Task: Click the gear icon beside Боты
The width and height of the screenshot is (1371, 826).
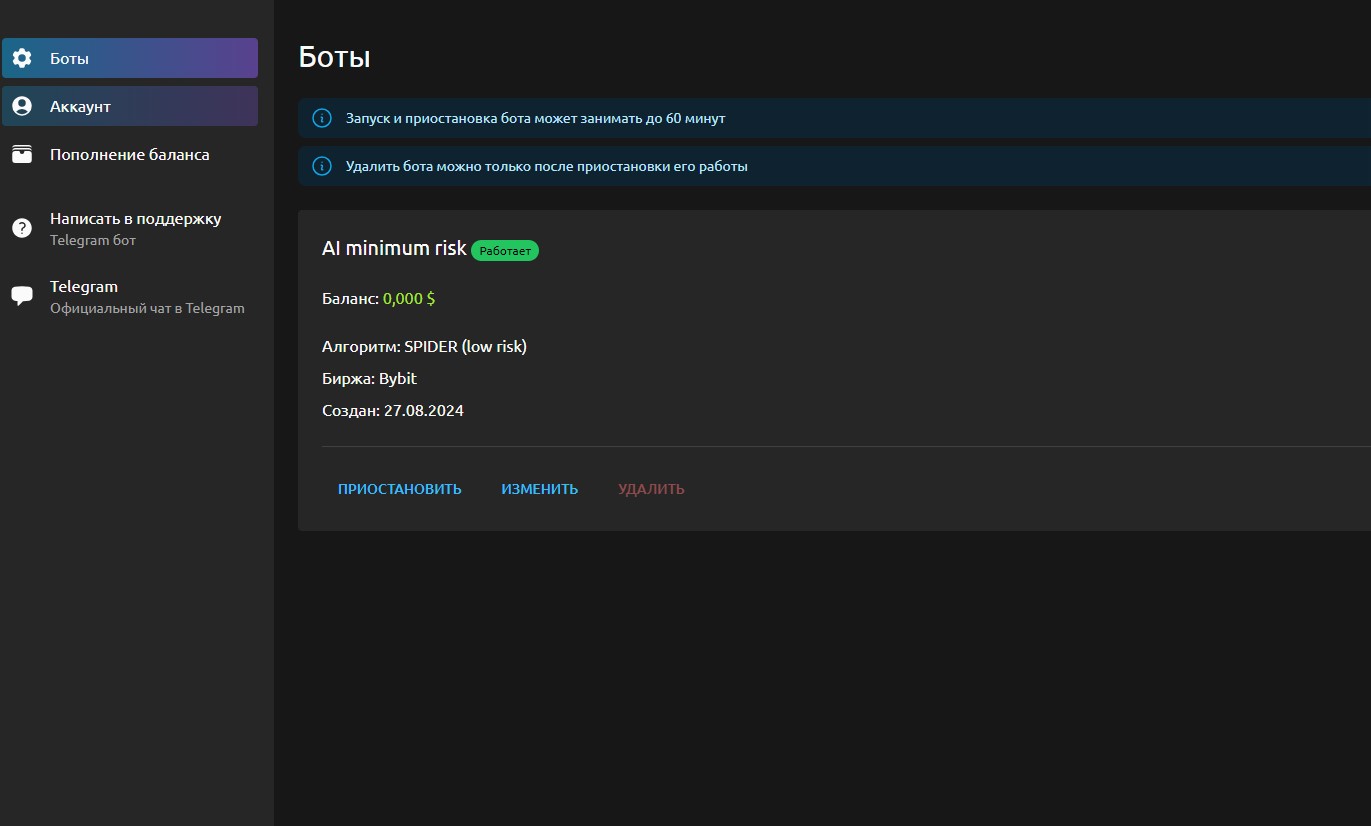Action: 22,58
